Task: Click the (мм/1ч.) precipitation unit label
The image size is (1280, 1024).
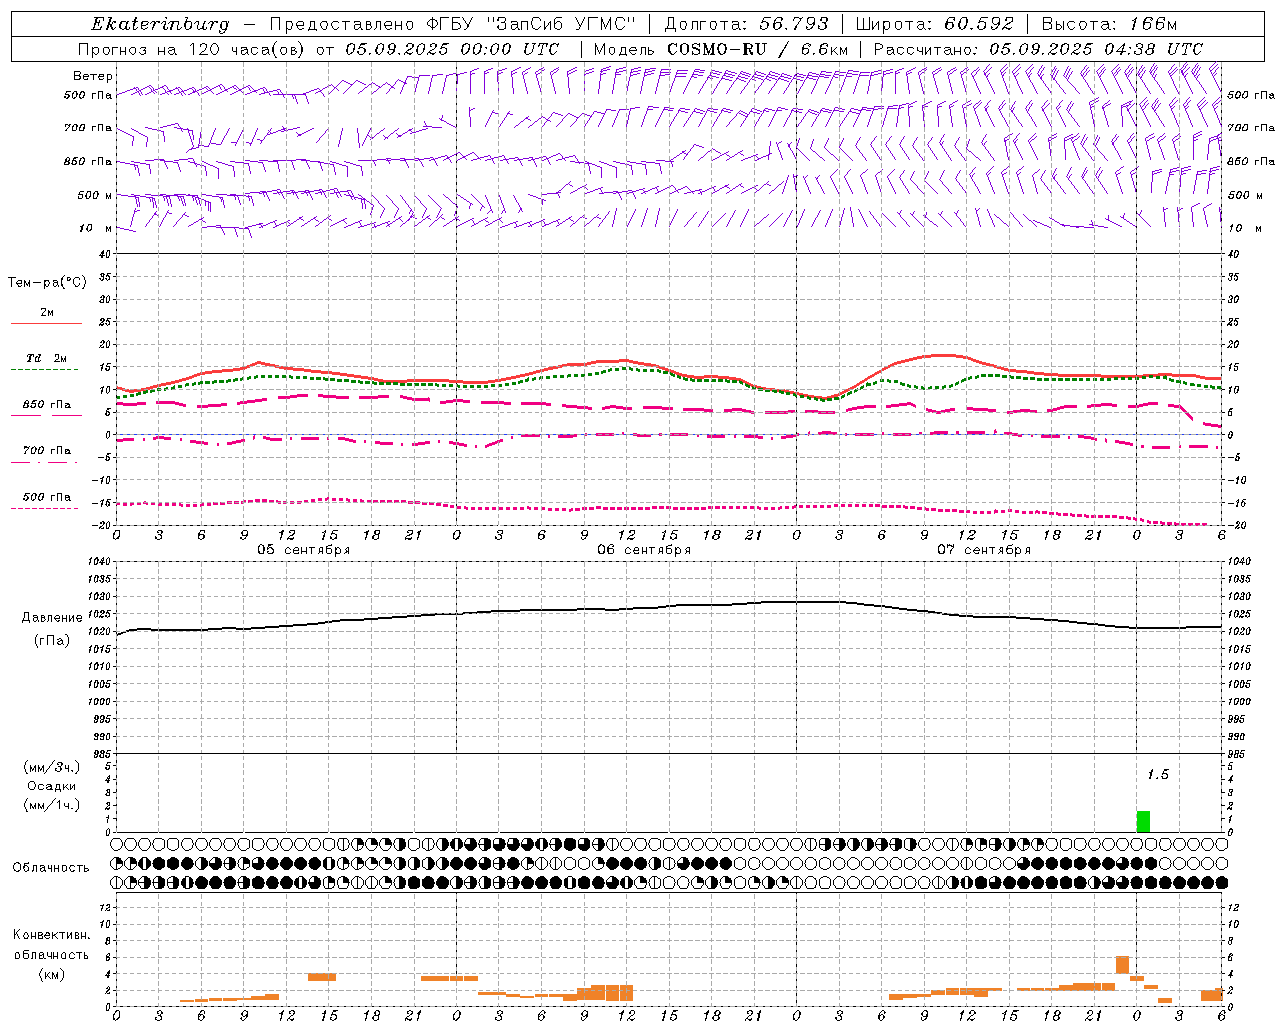Action: coord(52,805)
